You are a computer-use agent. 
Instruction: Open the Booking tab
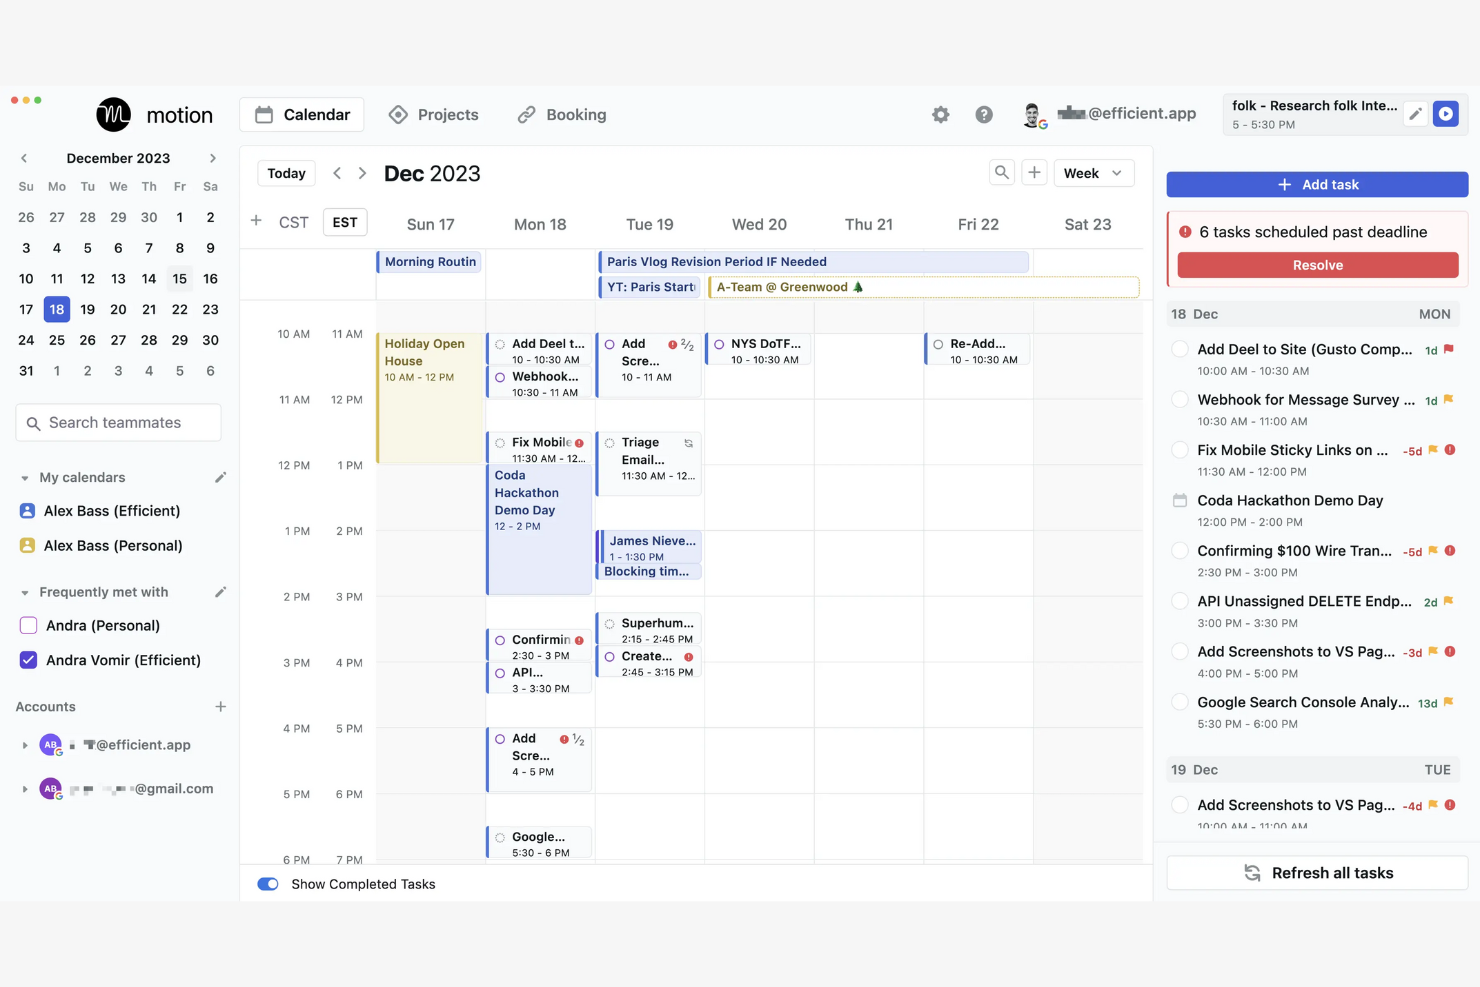561,114
